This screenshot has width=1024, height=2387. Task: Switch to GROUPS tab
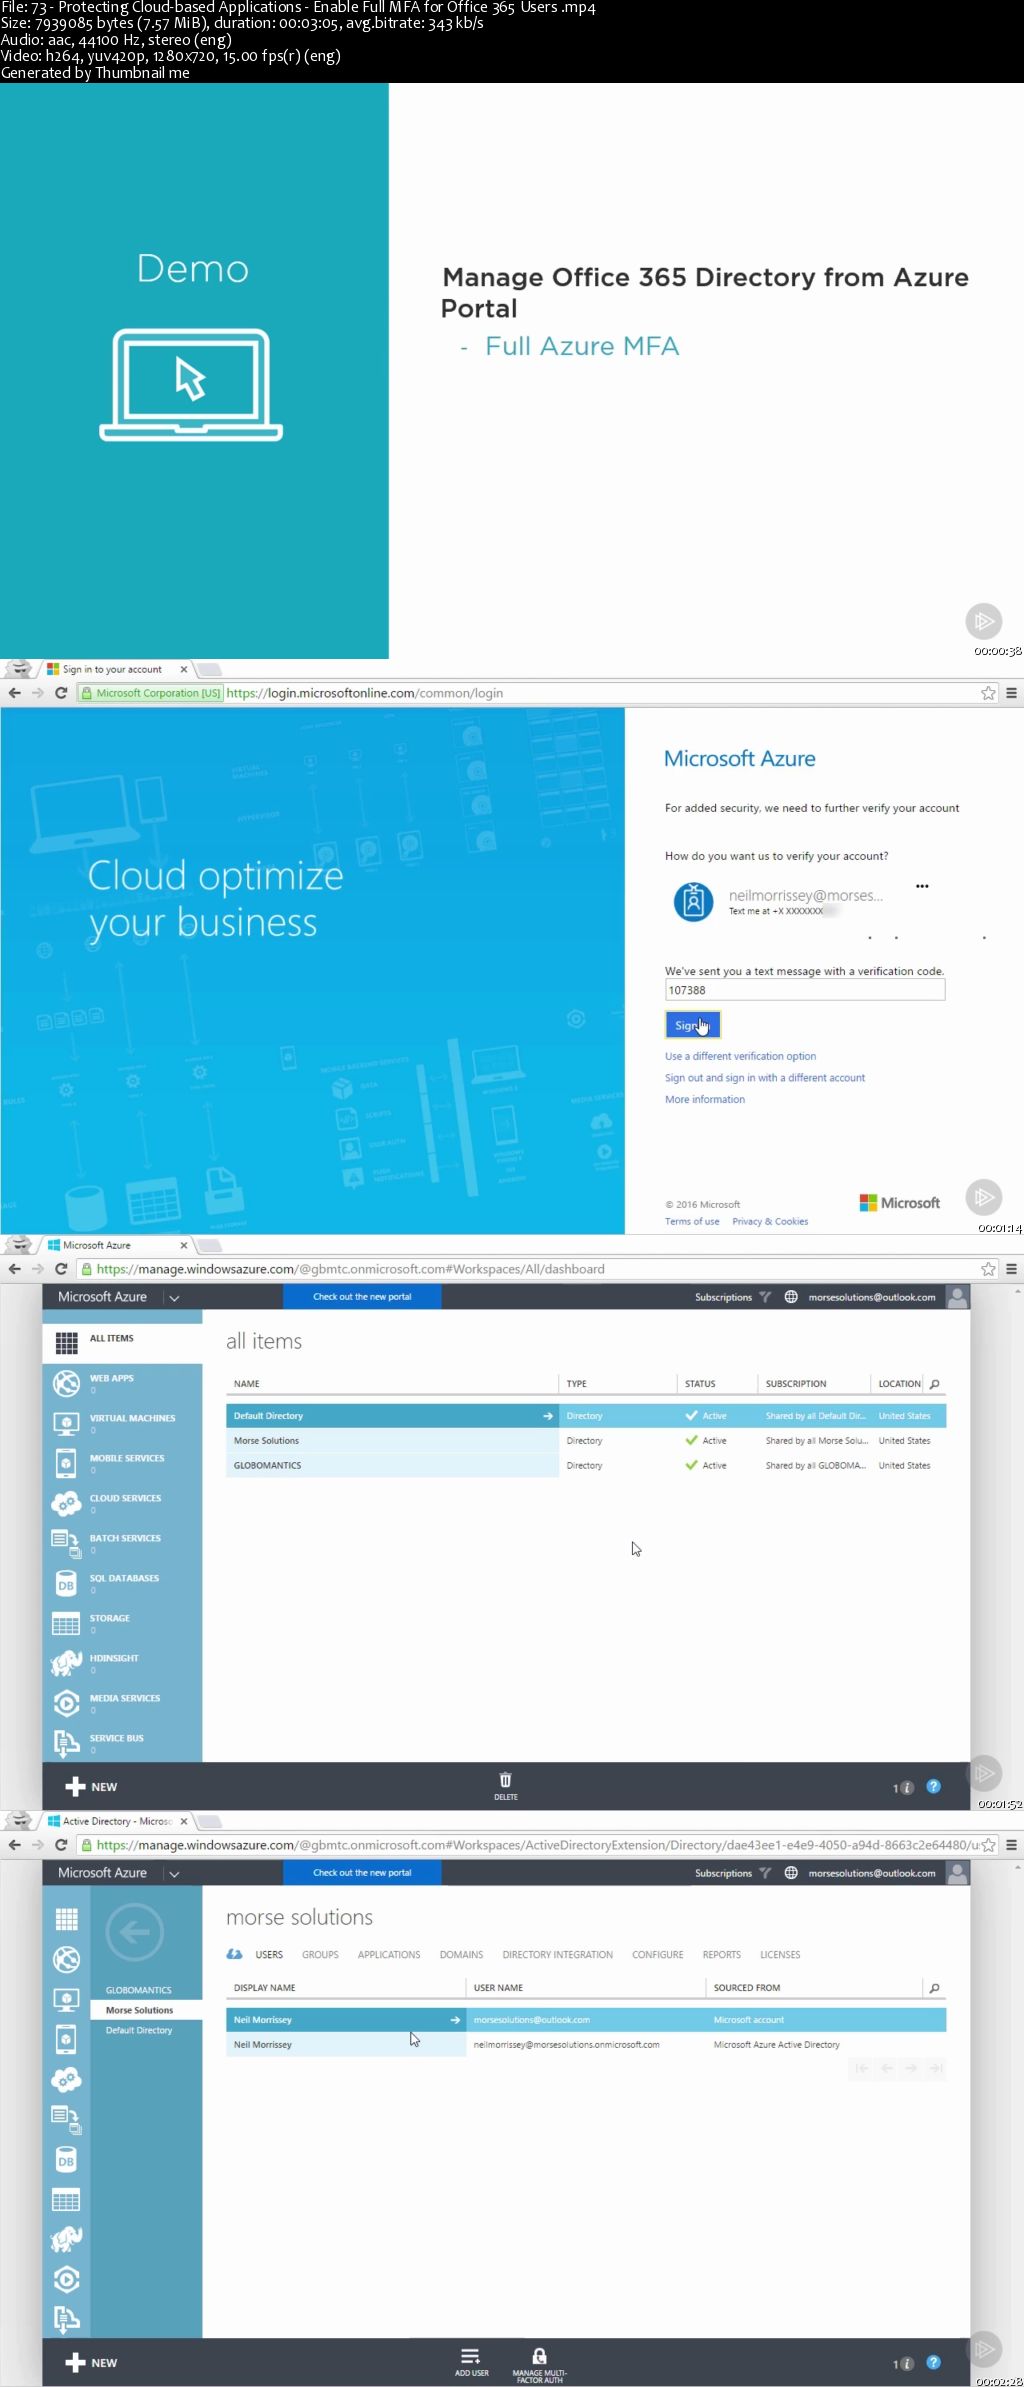point(320,1954)
